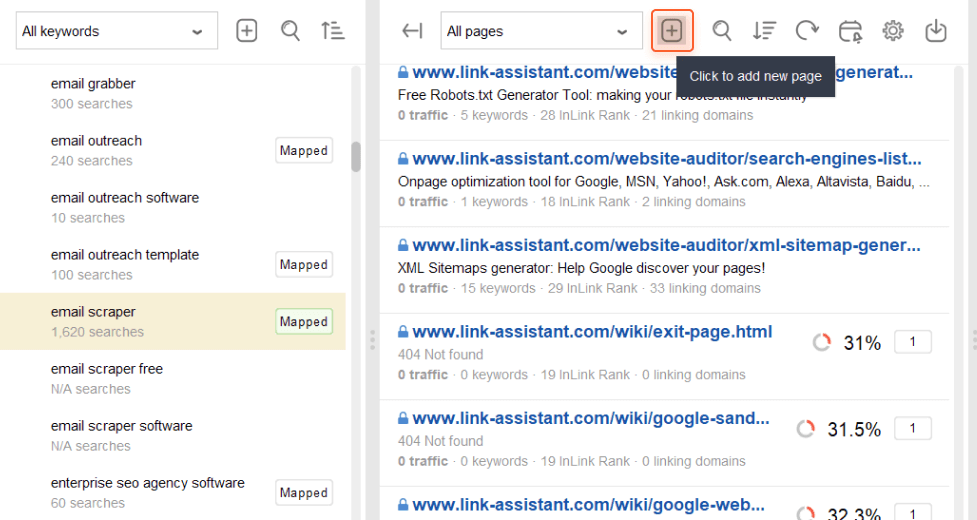Click the keywords list vertical scrollbar
Screen dimensions: 977x520
coord(356,157)
